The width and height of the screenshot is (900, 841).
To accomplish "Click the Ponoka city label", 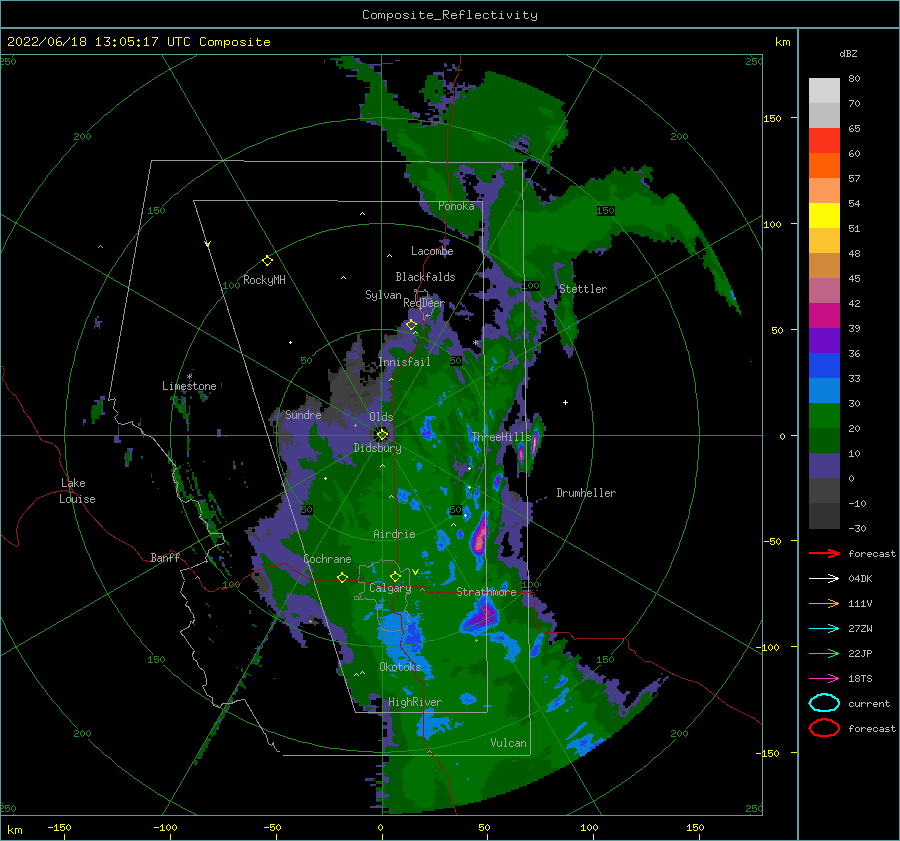I will click(x=456, y=206).
